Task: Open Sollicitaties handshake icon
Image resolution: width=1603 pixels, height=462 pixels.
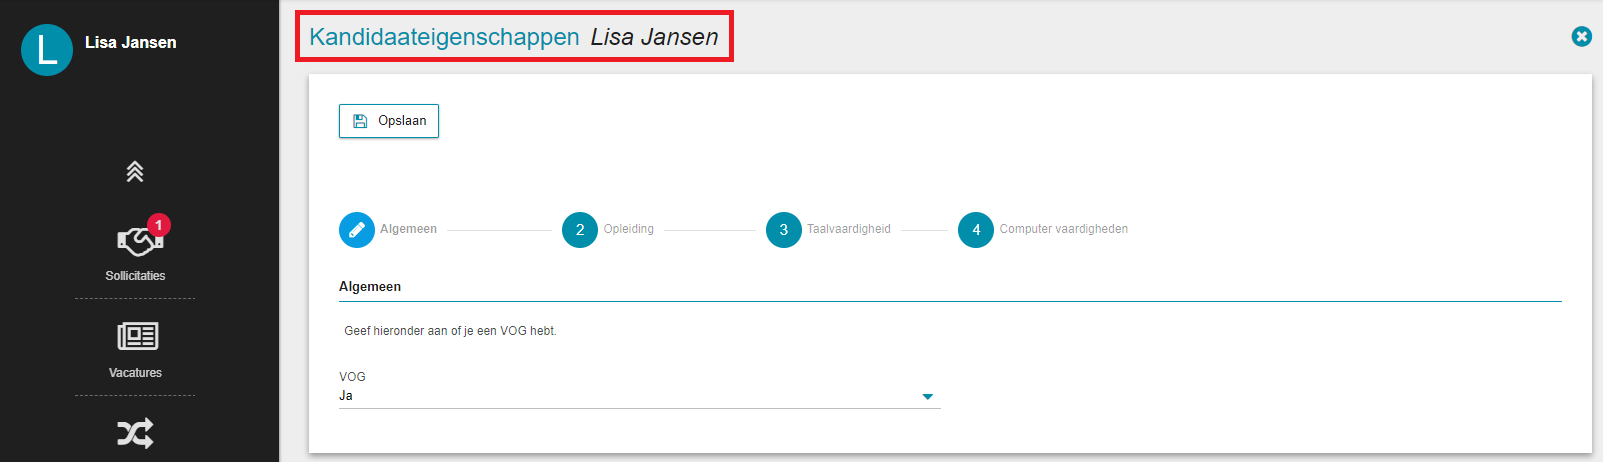Action: [x=137, y=241]
